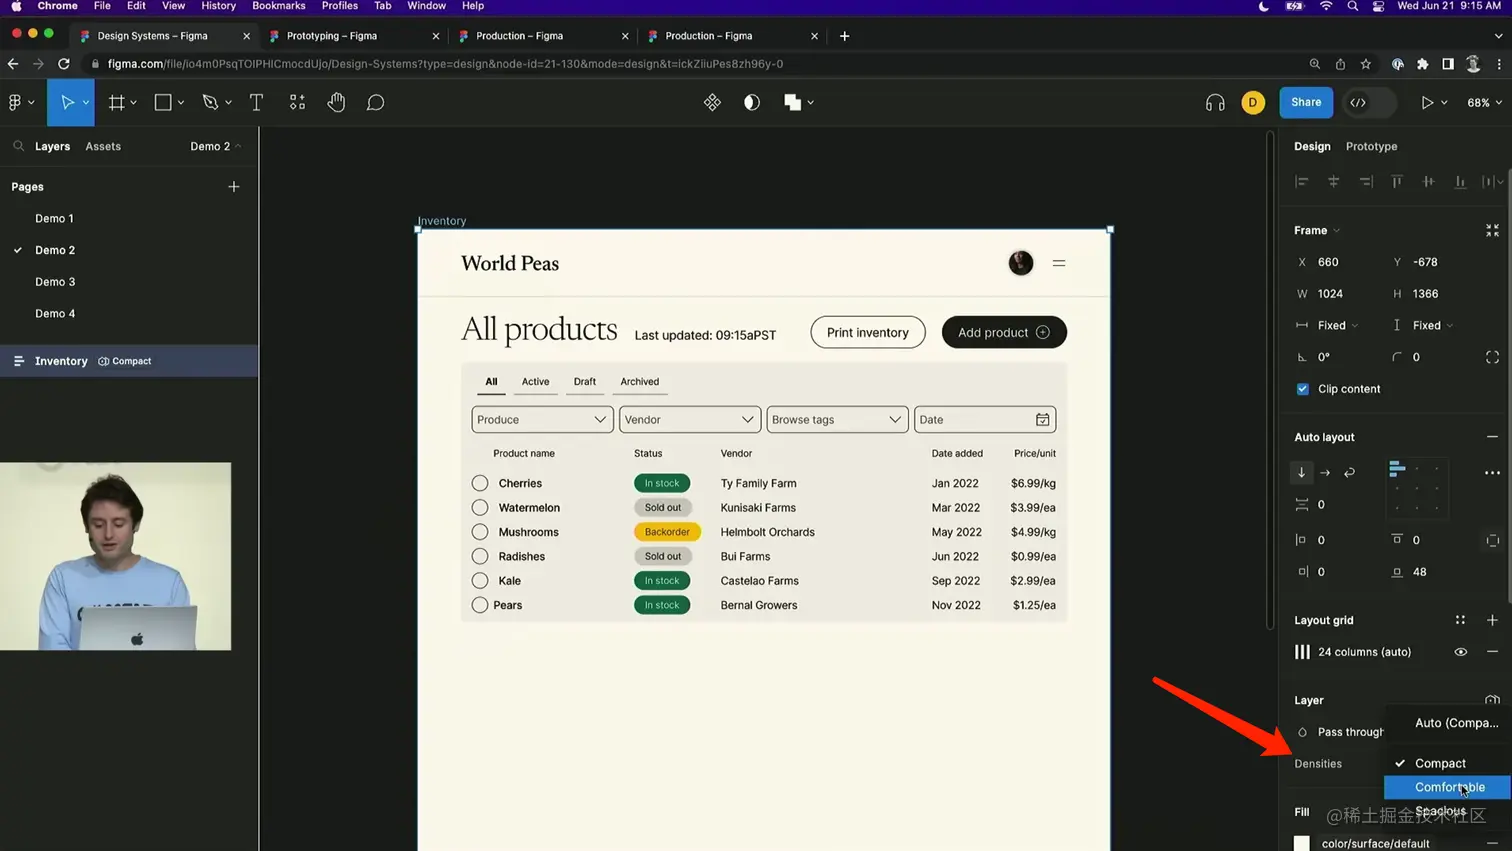Open Auto layout advanced settings dots
The image size is (1512, 851).
[x=1492, y=473]
